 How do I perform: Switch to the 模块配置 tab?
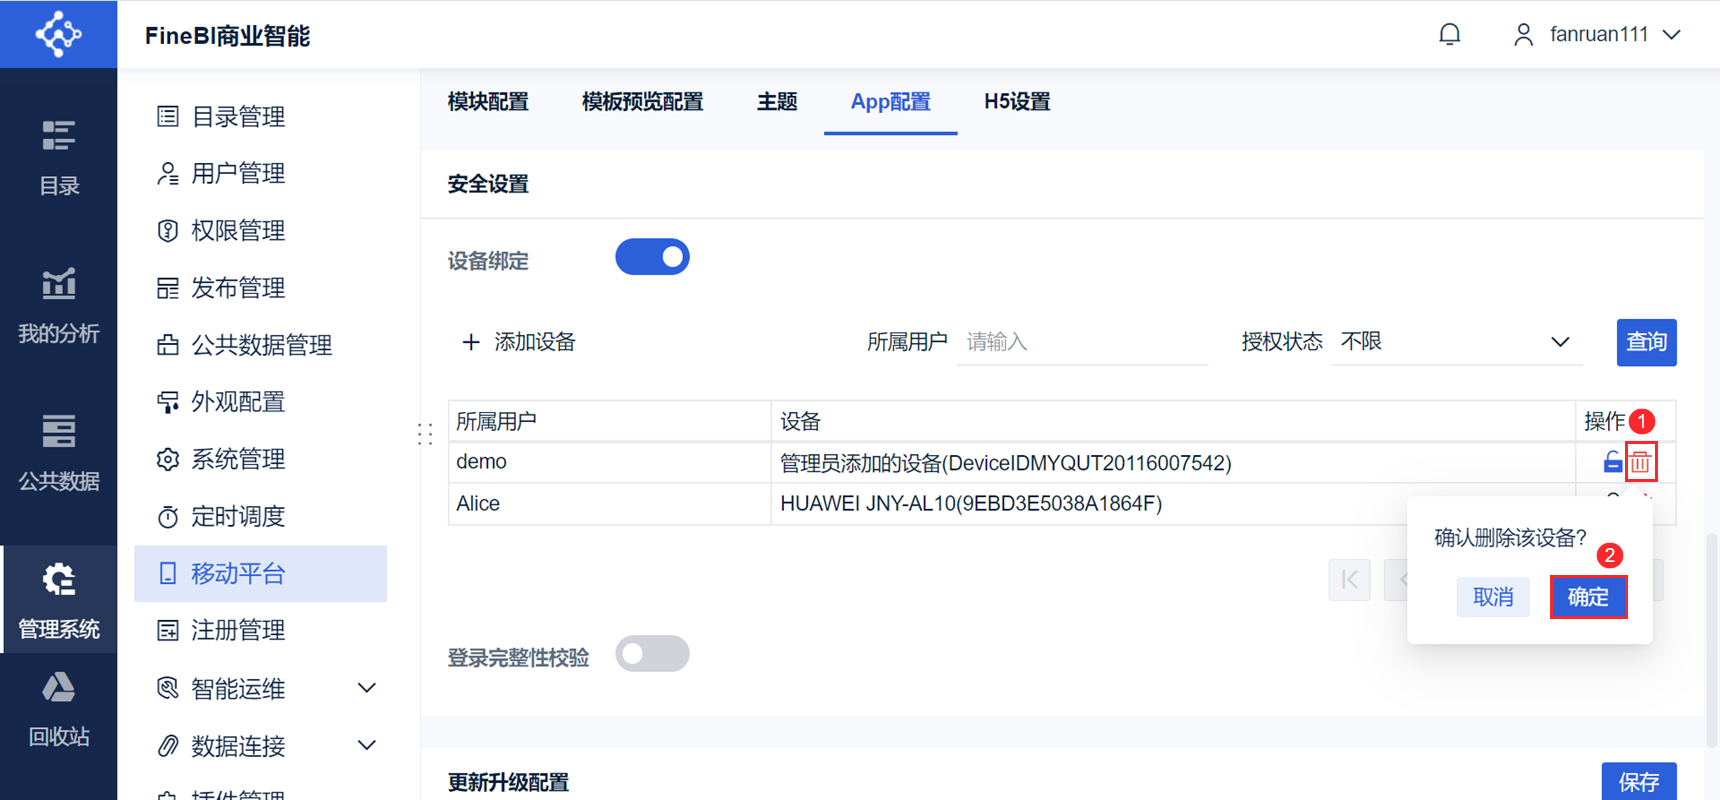point(488,102)
